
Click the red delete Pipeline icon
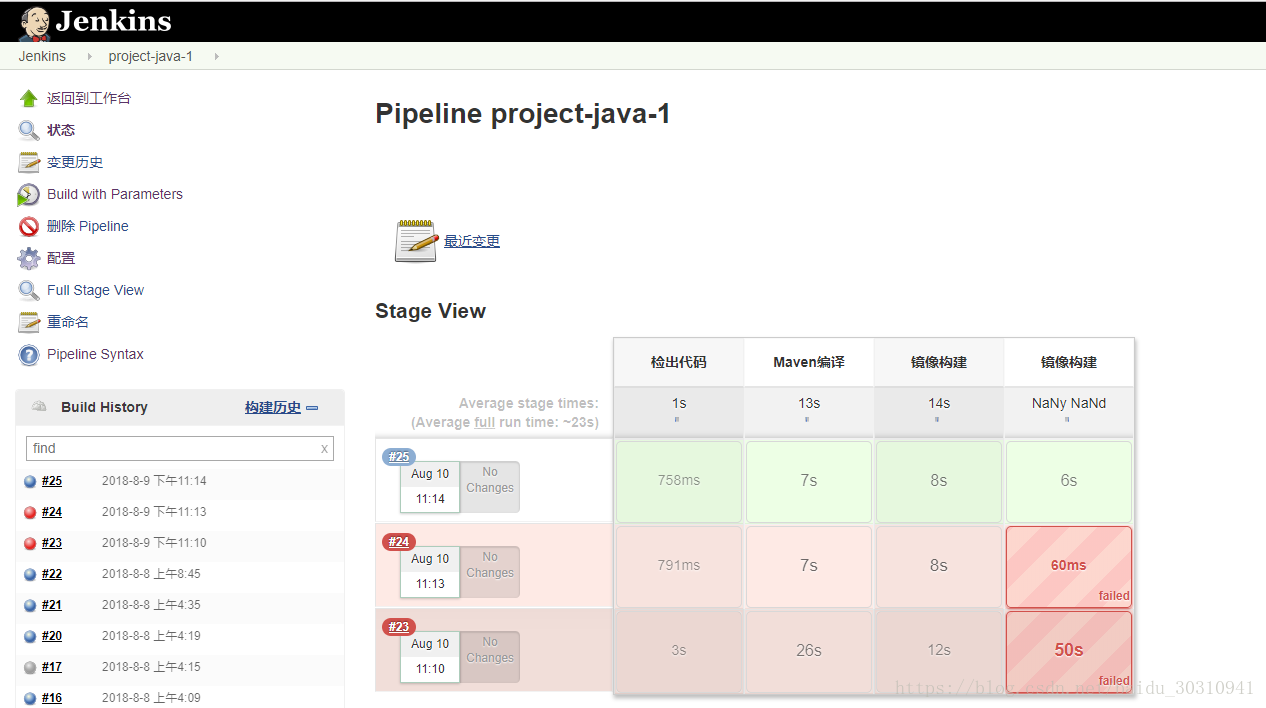(29, 226)
